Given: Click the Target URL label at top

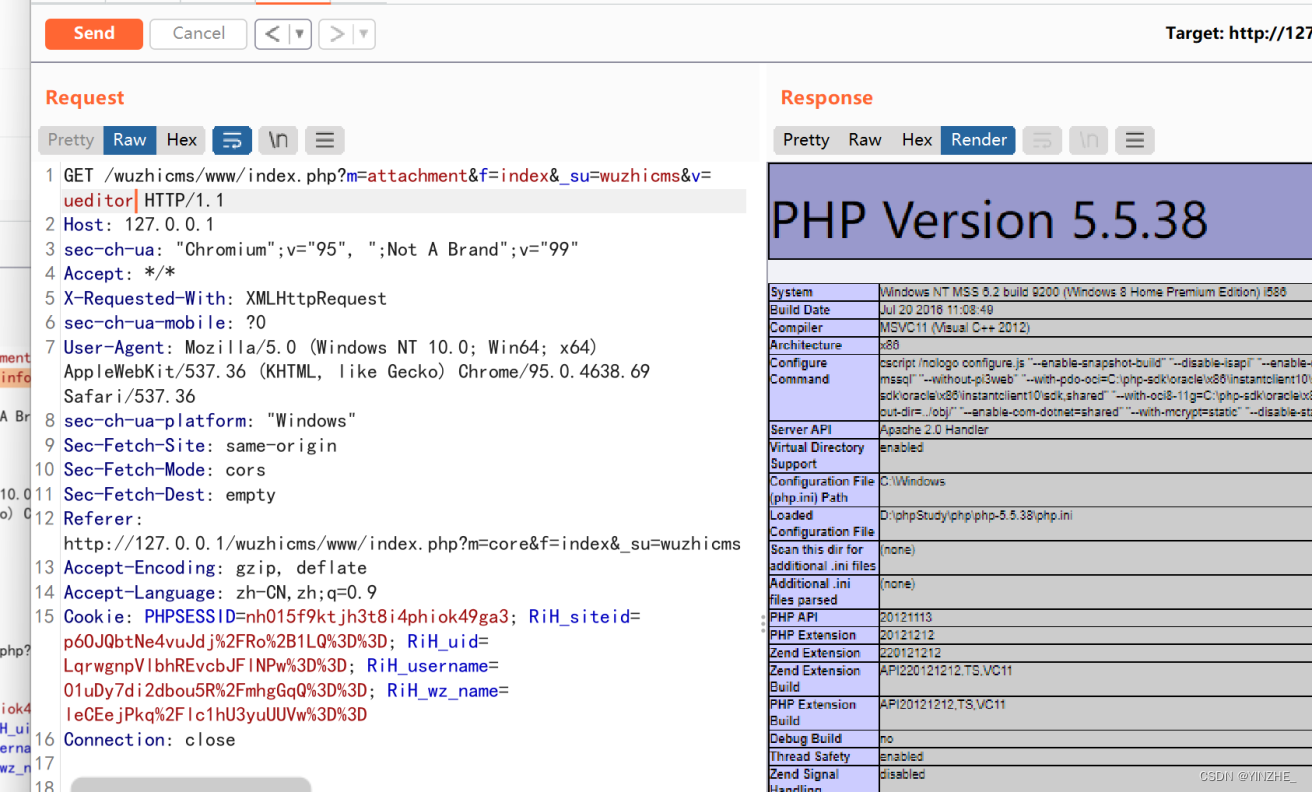Looking at the screenshot, I should 1238,33.
